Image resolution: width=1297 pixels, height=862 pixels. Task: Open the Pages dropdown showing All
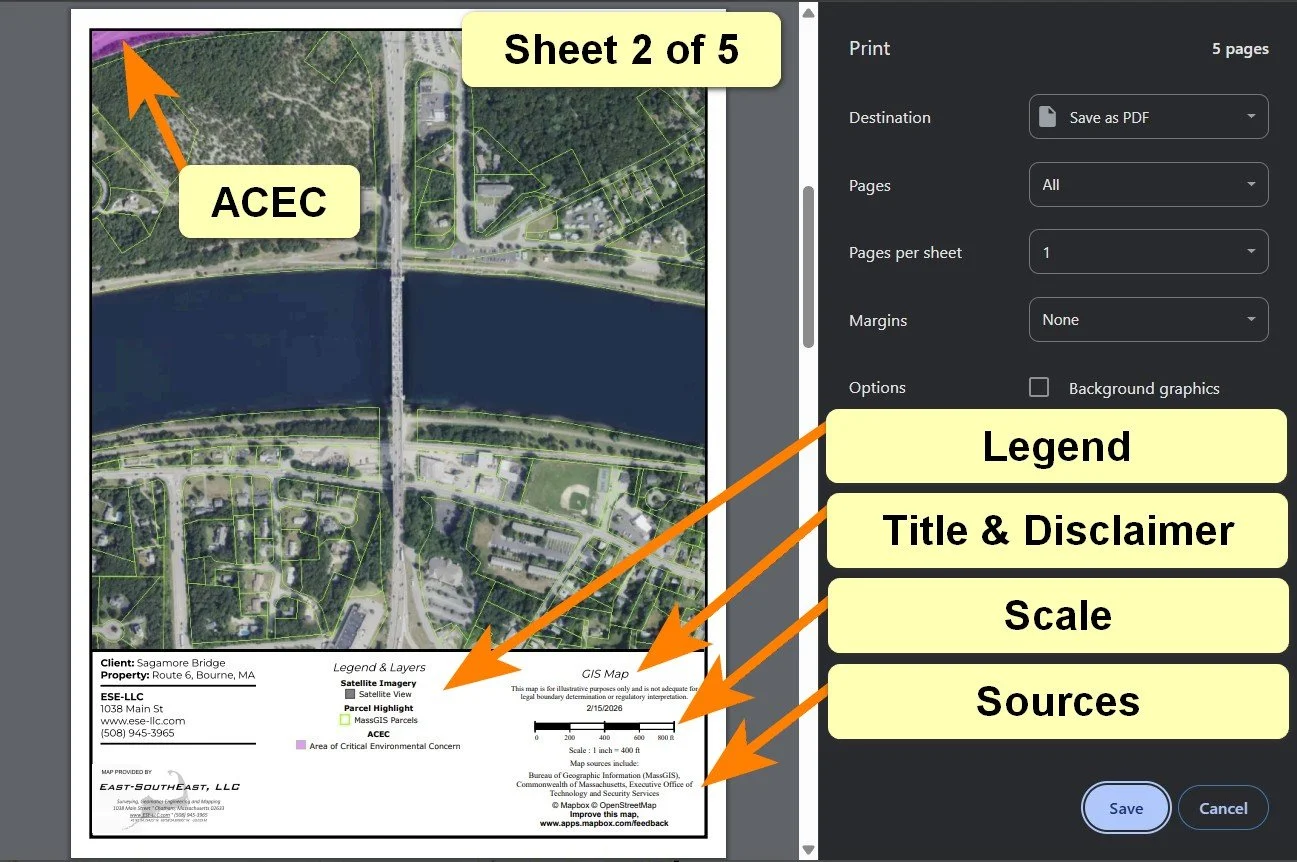coord(1148,184)
